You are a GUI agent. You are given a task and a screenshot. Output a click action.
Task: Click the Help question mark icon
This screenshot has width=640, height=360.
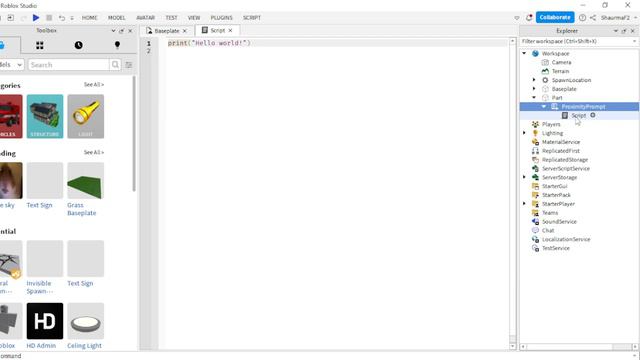(x=582, y=18)
